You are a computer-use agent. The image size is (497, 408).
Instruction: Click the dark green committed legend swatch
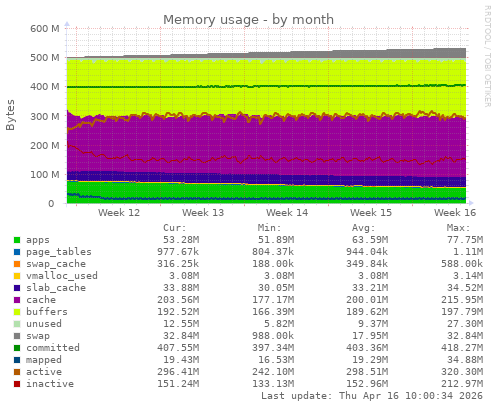coord(17,348)
